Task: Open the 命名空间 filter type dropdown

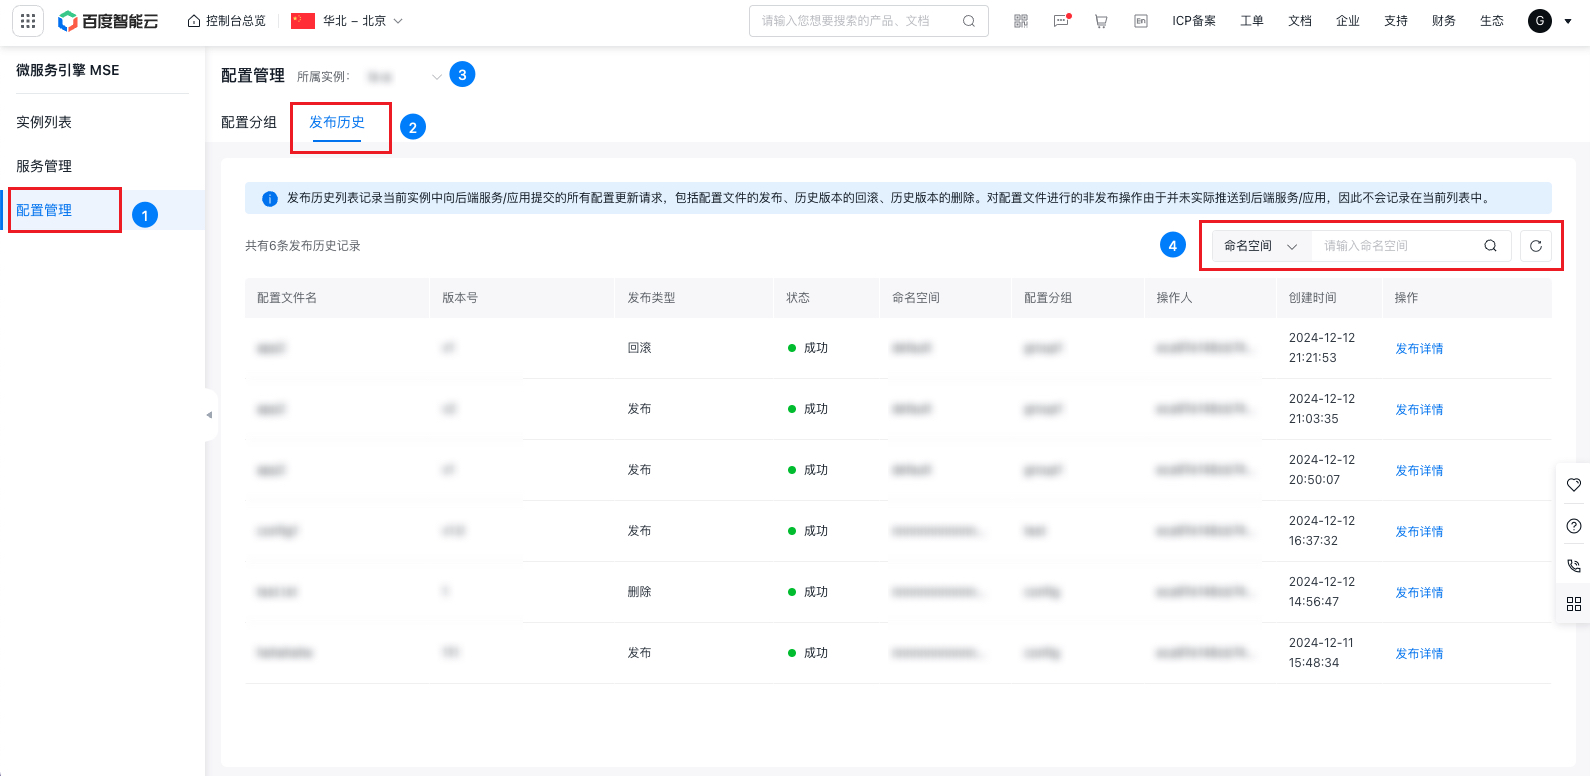Action: tap(1261, 246)
